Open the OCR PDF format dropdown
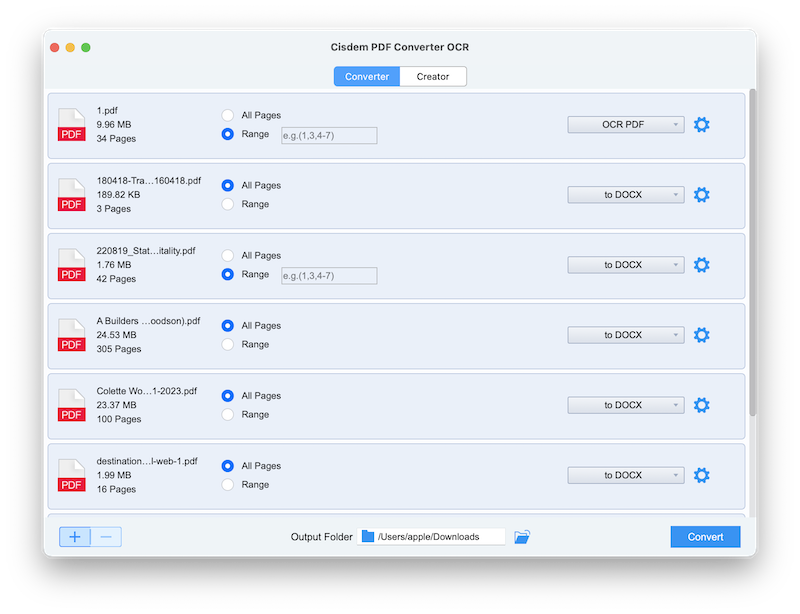Screen dimensions: 800x614 tap(625, 124)
